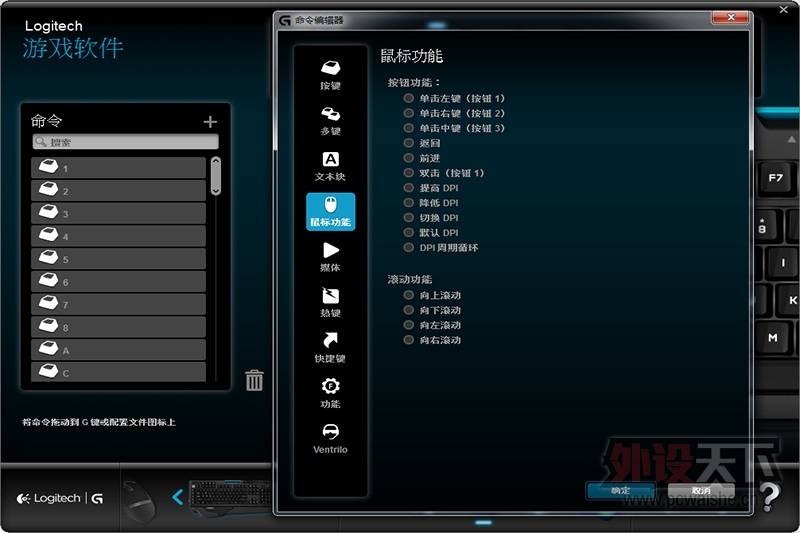Click the left arrow beside device icons

[x=177, y=497]
